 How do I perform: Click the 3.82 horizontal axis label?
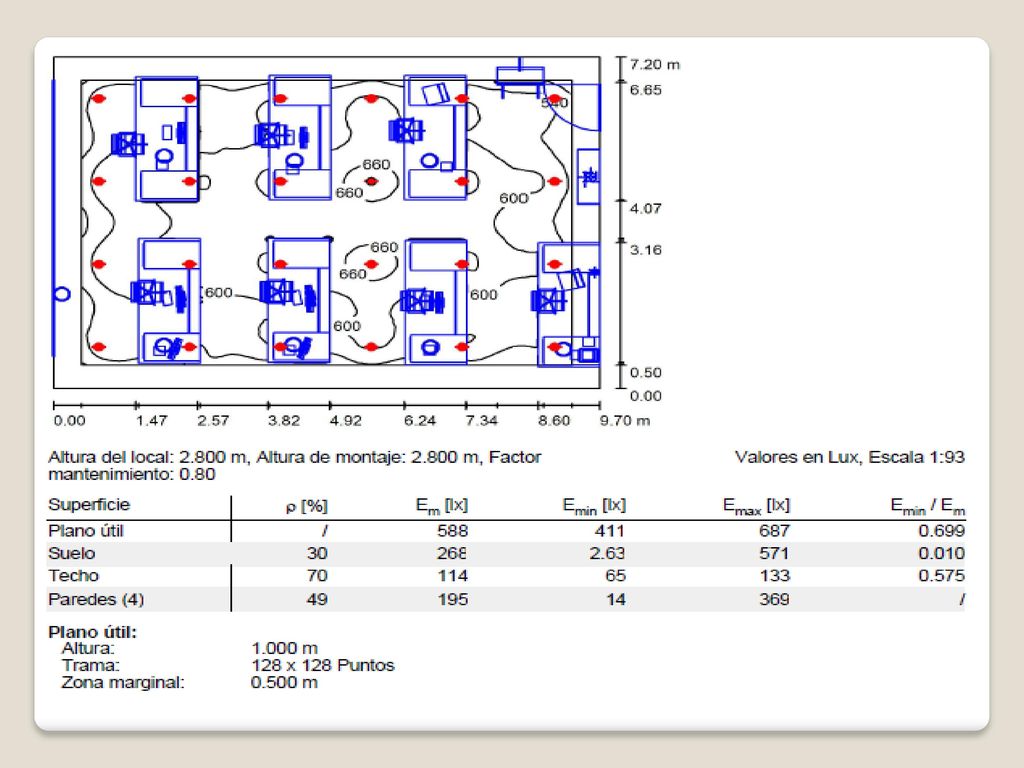pos(283,421)
